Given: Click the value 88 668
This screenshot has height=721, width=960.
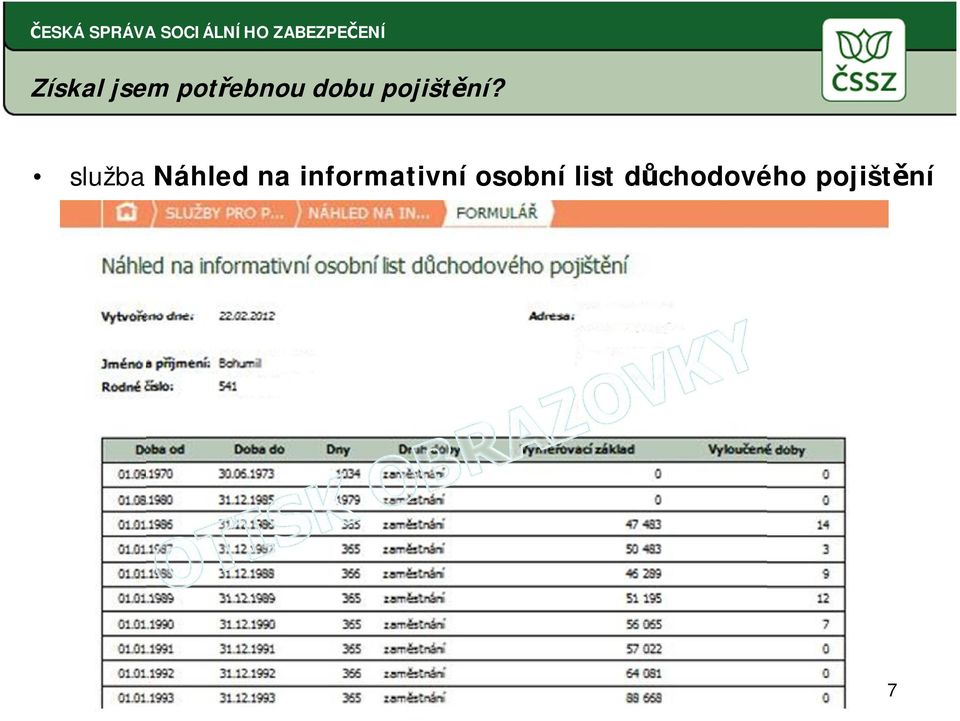Looking at the screenshot, I should pyautogui.click(x=644, y=698).
